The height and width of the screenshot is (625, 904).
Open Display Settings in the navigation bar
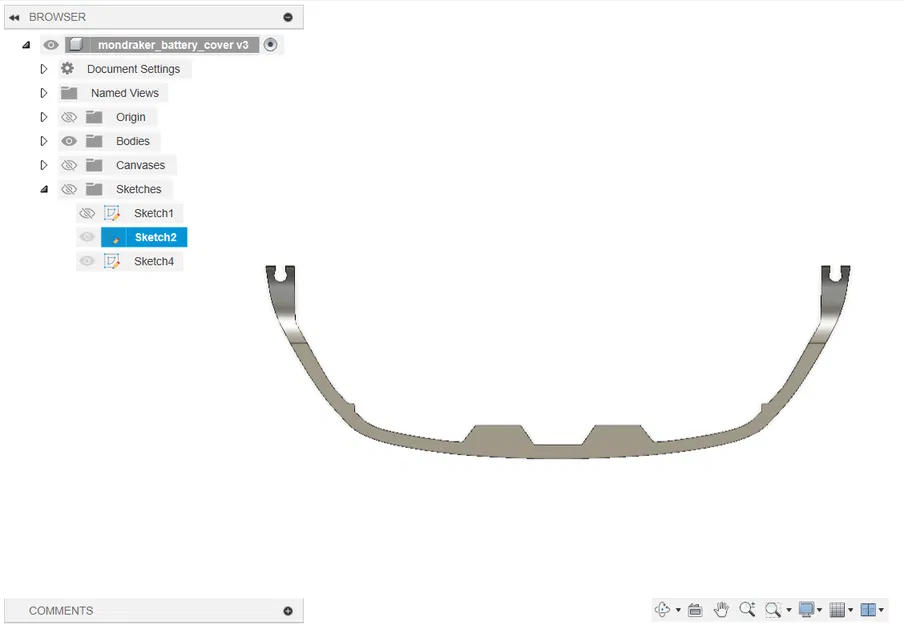807,609
